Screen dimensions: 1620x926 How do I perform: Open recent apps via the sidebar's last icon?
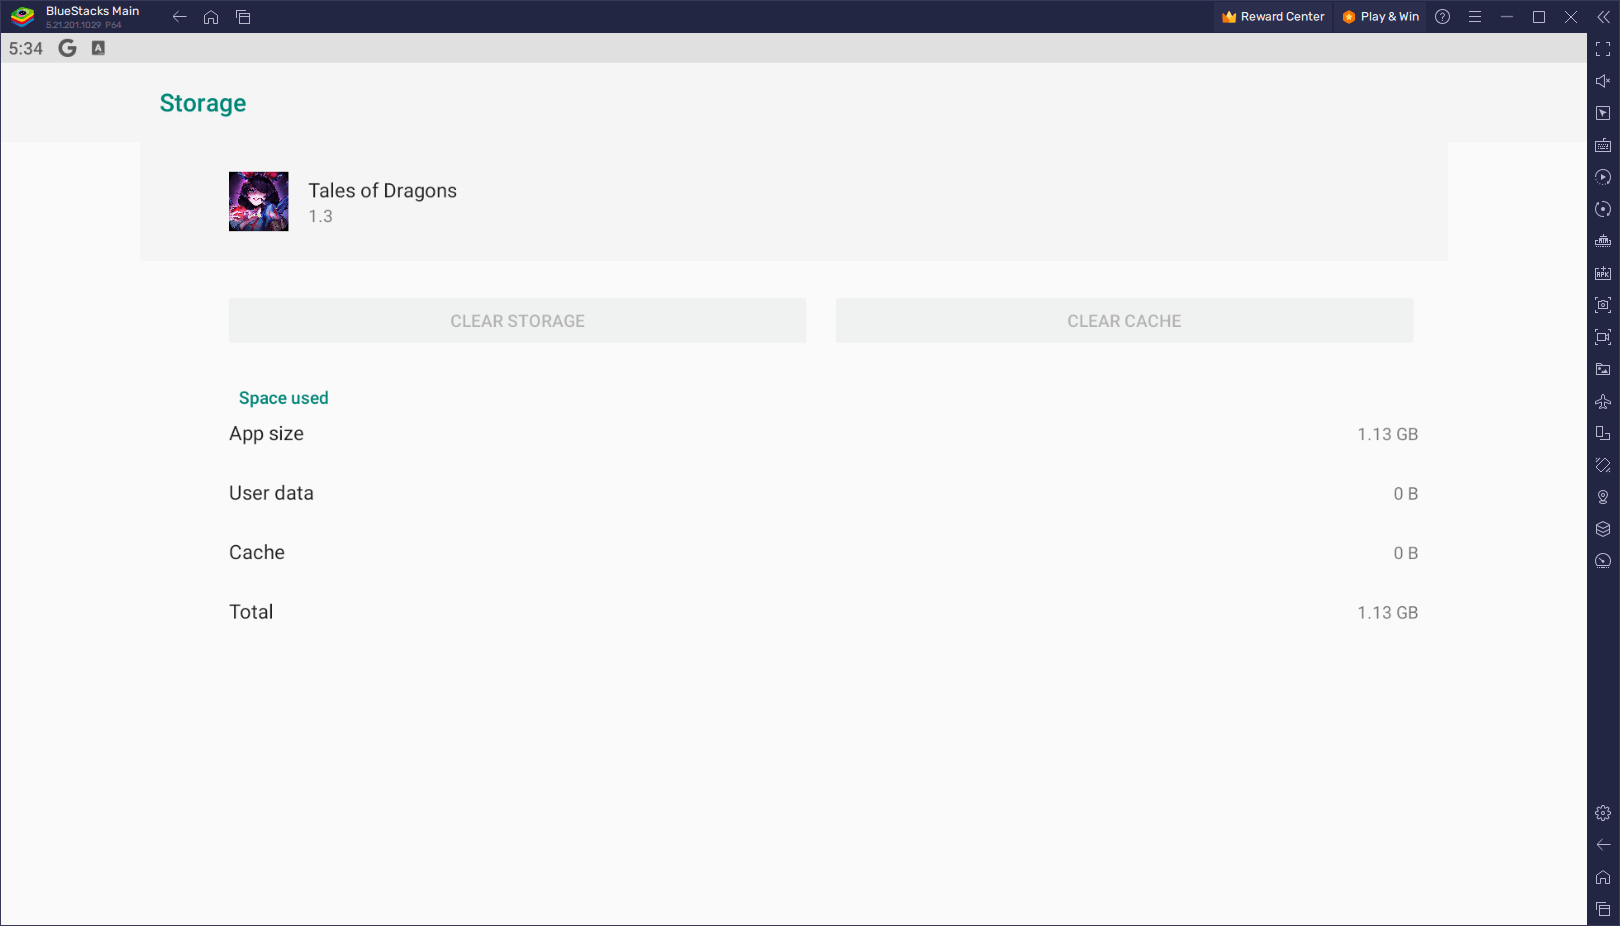coord(1603,909)
